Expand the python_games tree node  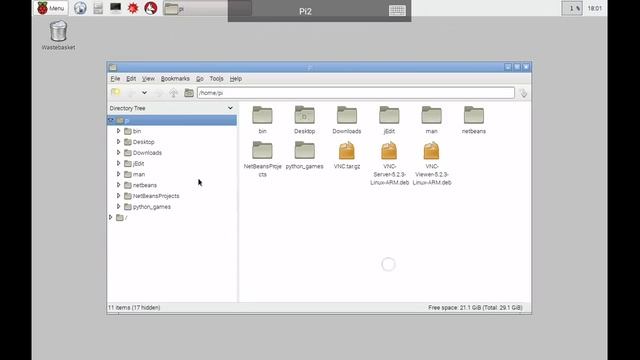tap(118, 207)
